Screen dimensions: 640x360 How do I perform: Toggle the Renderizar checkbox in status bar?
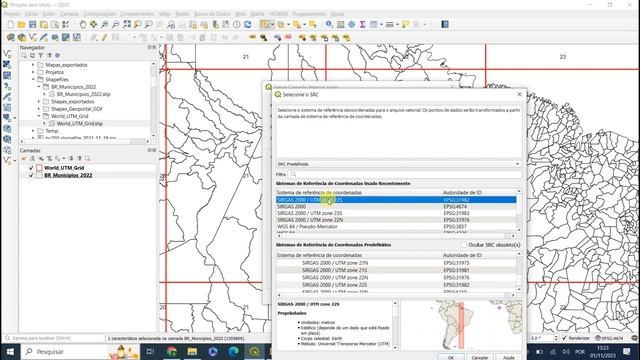click(x=564, y=338)
